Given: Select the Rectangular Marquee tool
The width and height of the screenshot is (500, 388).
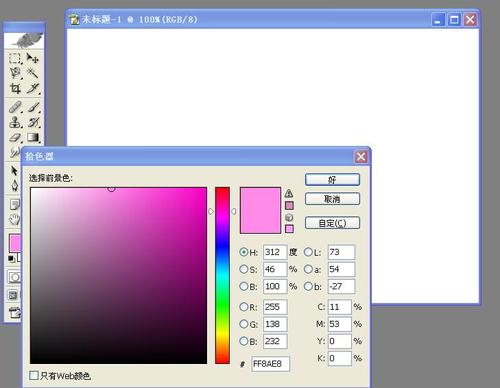Looking at the screenshot, I should coord(15,58).
